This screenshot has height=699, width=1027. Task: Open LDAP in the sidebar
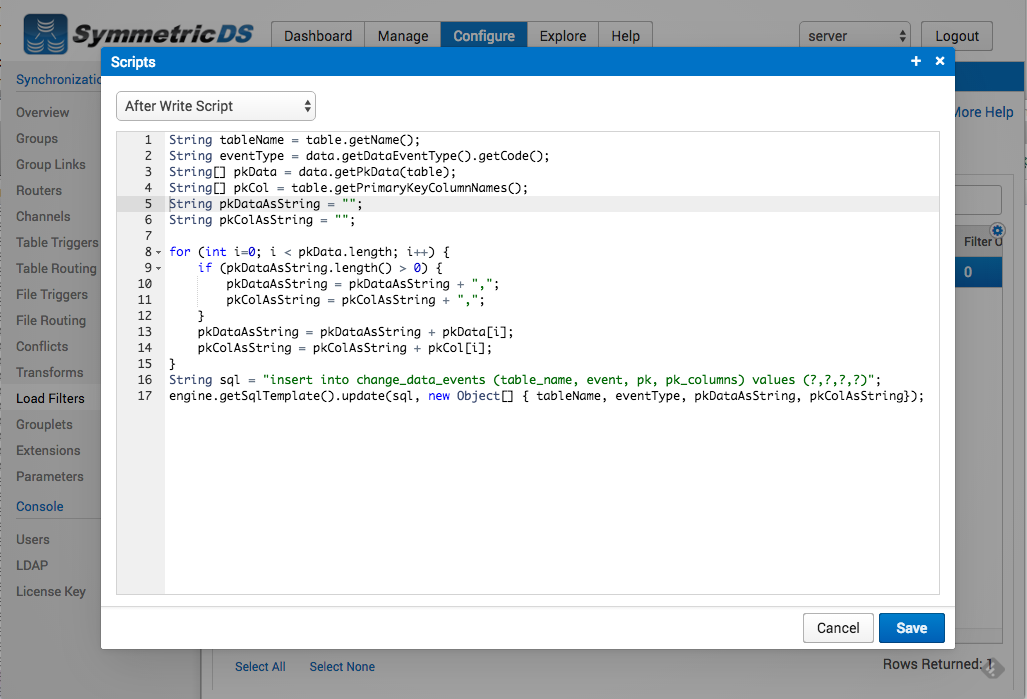tap(32, 565)
